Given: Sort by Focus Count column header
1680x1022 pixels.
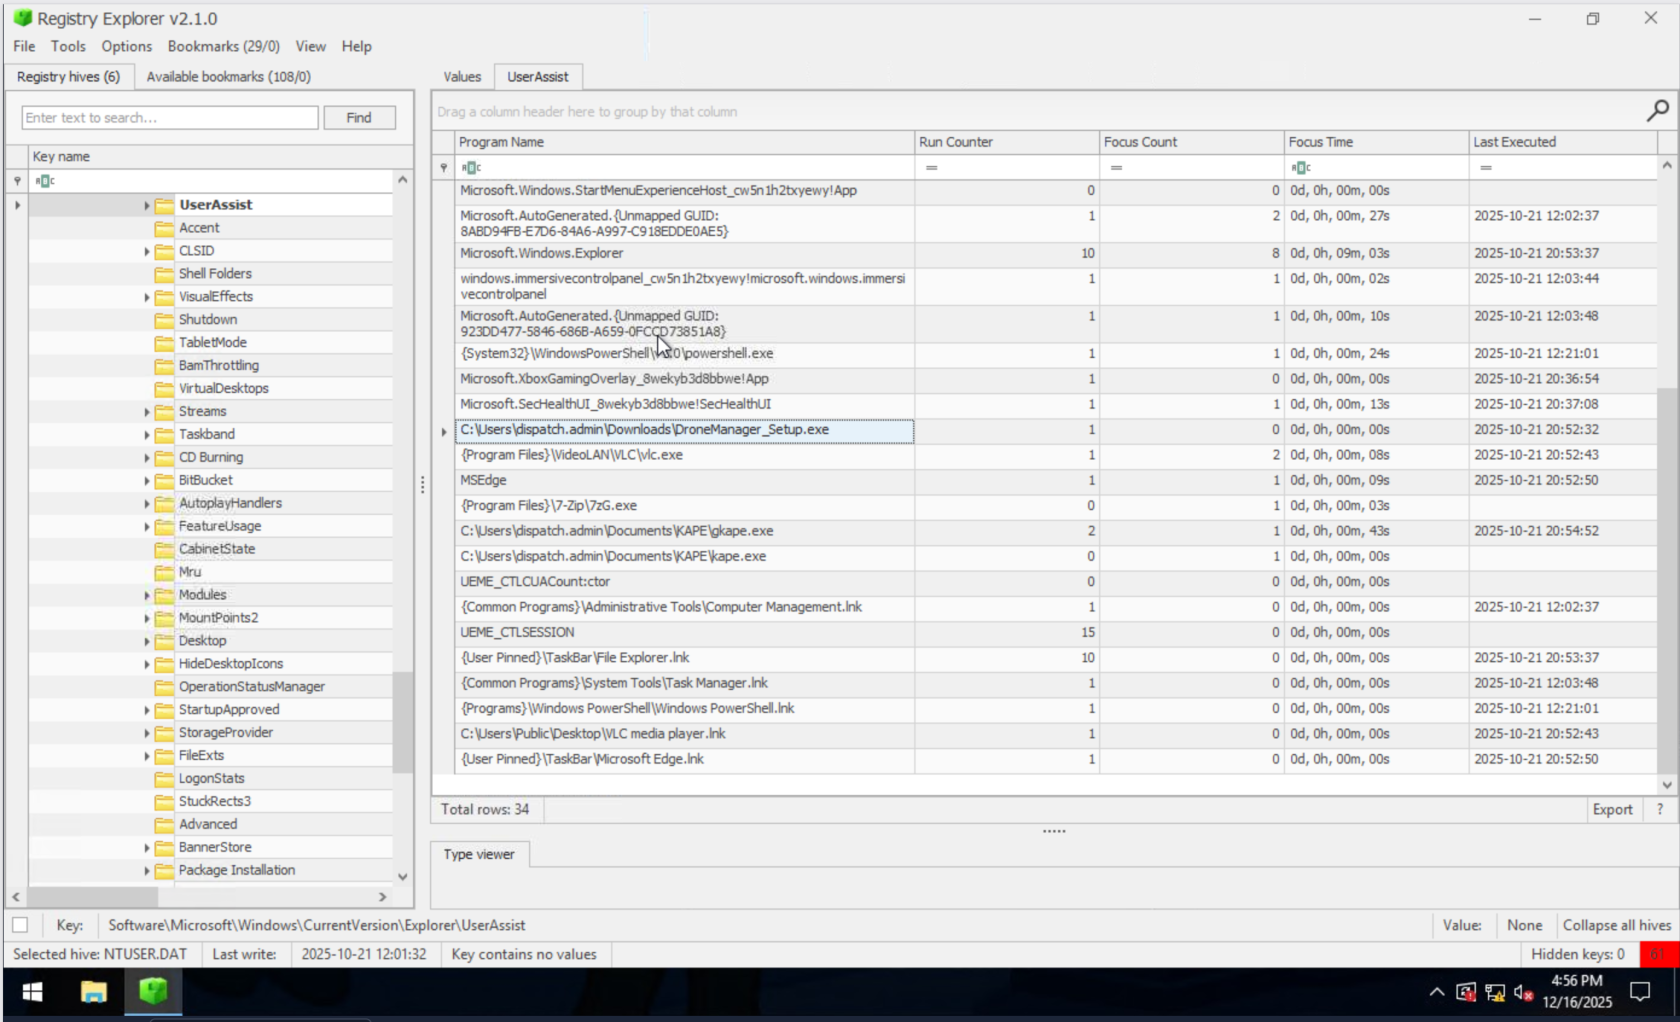Looking at the screenshot, I should [1191, 142].
